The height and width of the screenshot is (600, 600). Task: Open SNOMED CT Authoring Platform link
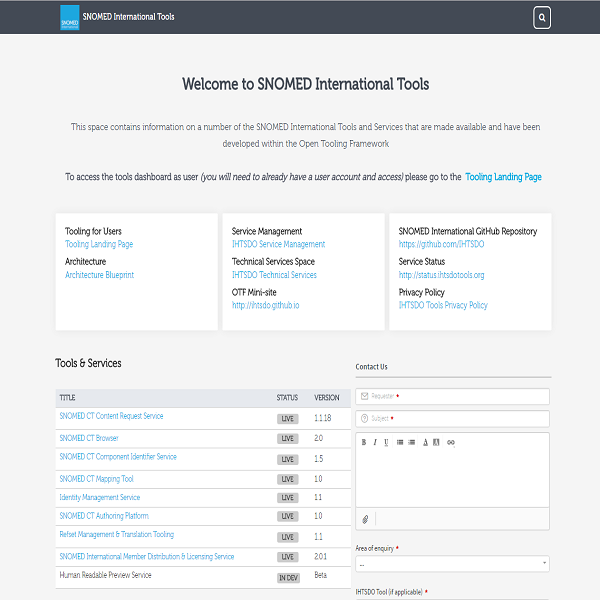[x=104, y=516]
